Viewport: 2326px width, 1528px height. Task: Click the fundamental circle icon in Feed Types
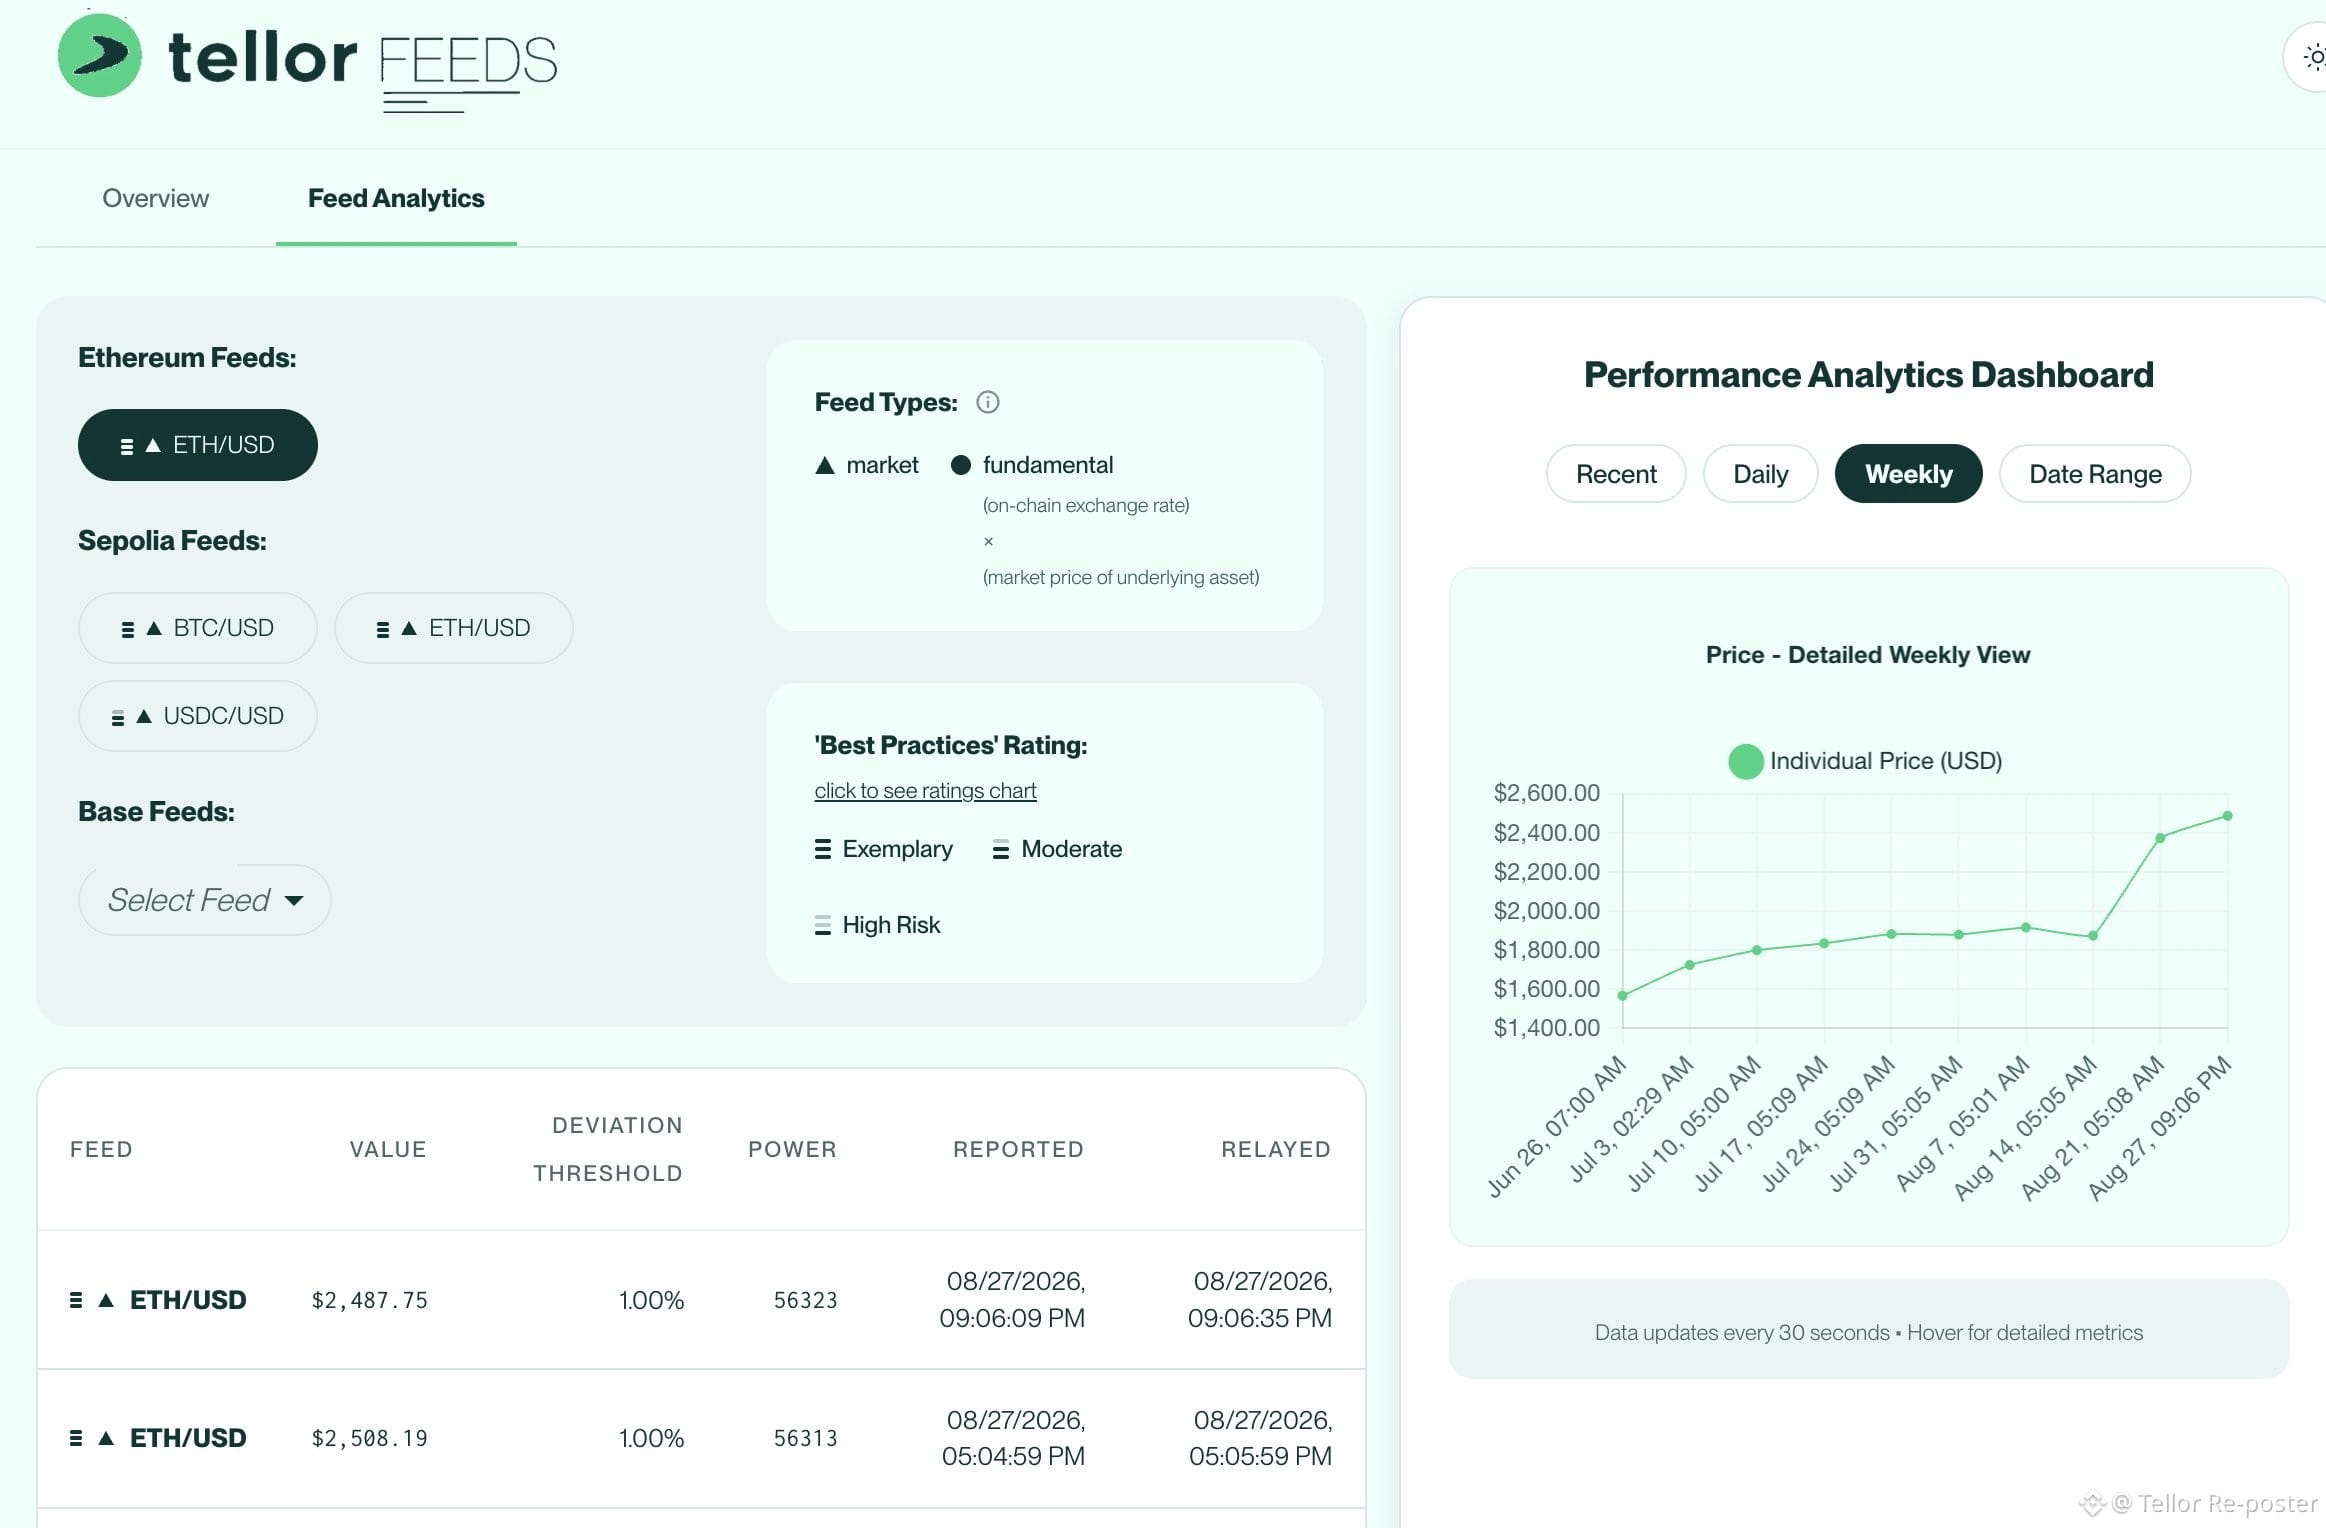coord(961,465)
